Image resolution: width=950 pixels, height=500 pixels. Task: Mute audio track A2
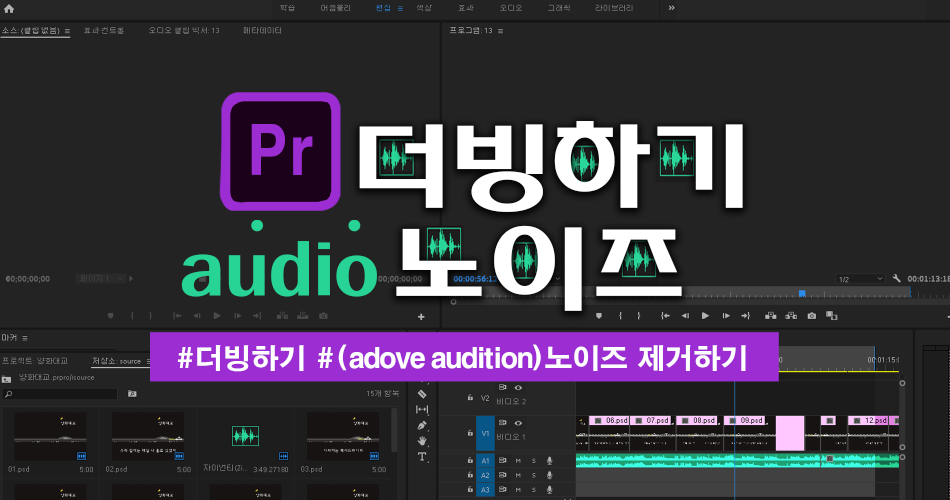518,475
